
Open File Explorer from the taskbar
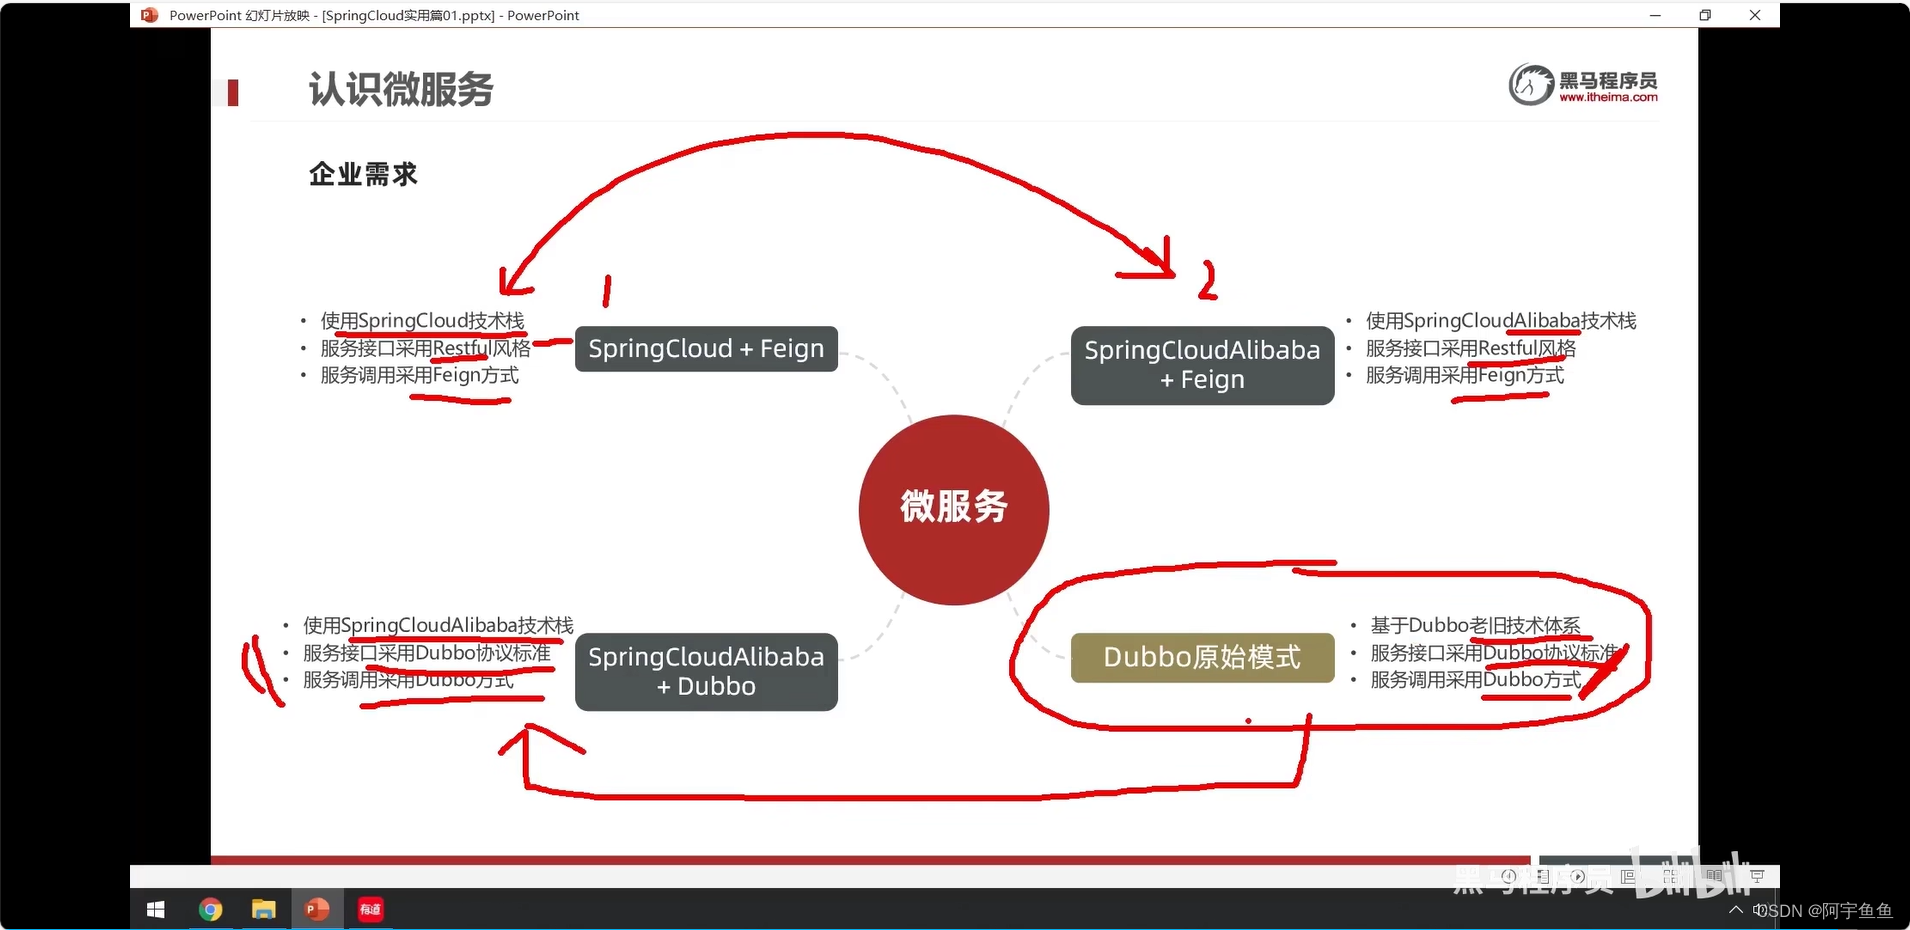263,910
